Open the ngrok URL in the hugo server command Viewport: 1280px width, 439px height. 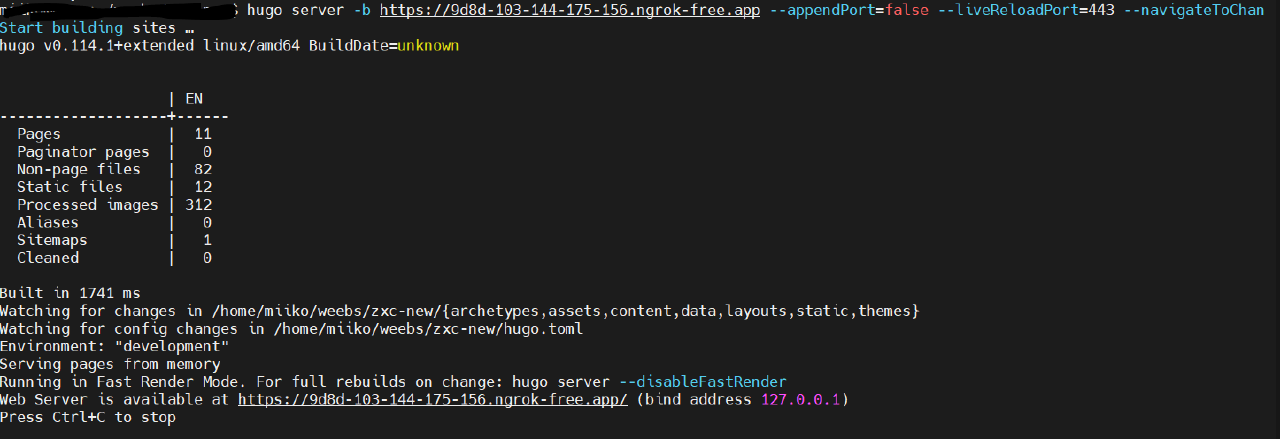[x=569, y=10]
